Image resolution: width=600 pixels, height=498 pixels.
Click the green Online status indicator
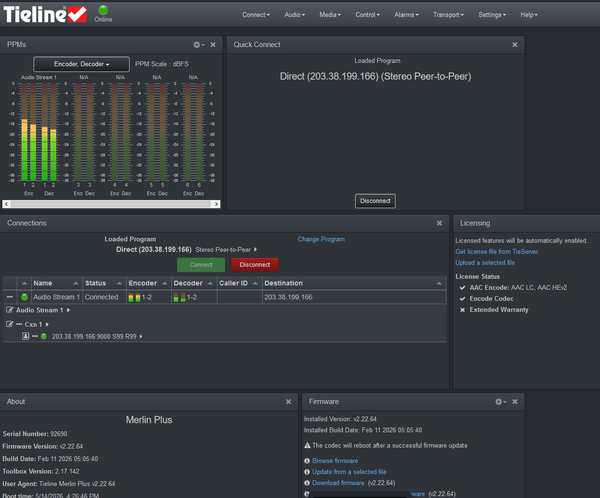coord(103,10)
